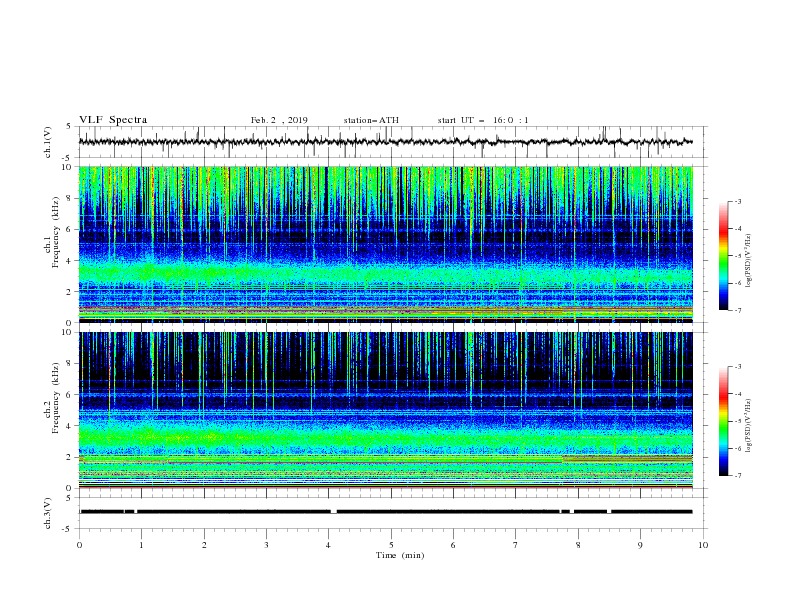Click the ch.3(V) axis label
This screenshot has height=612, width=792.
click(48, 513)
